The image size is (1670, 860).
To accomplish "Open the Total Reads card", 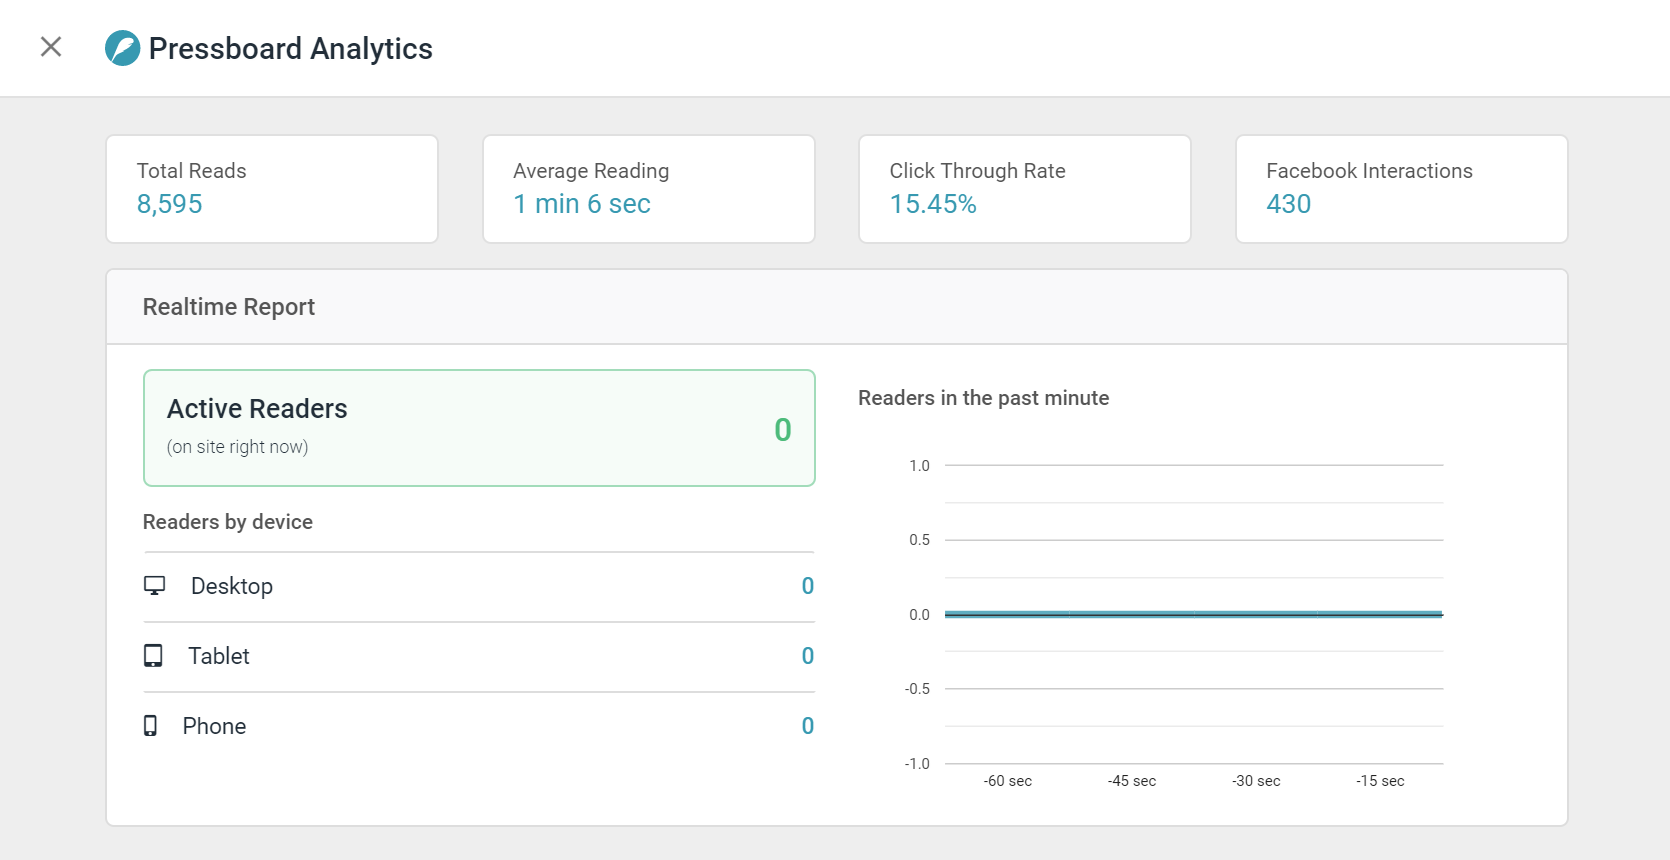I will 272,189.
